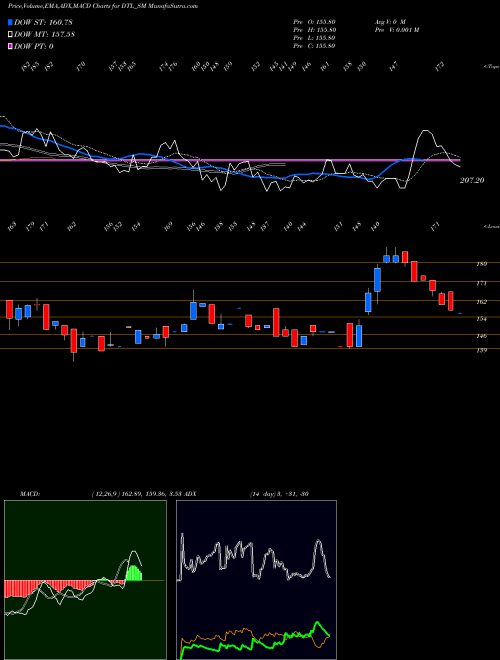Click the Pre O previous open value
Viewport: 500px width, 660px height.
pos(314,21)
